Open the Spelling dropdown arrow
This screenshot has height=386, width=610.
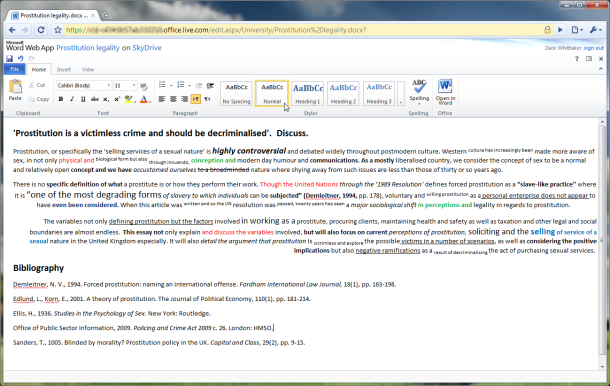tap(419, 104)
